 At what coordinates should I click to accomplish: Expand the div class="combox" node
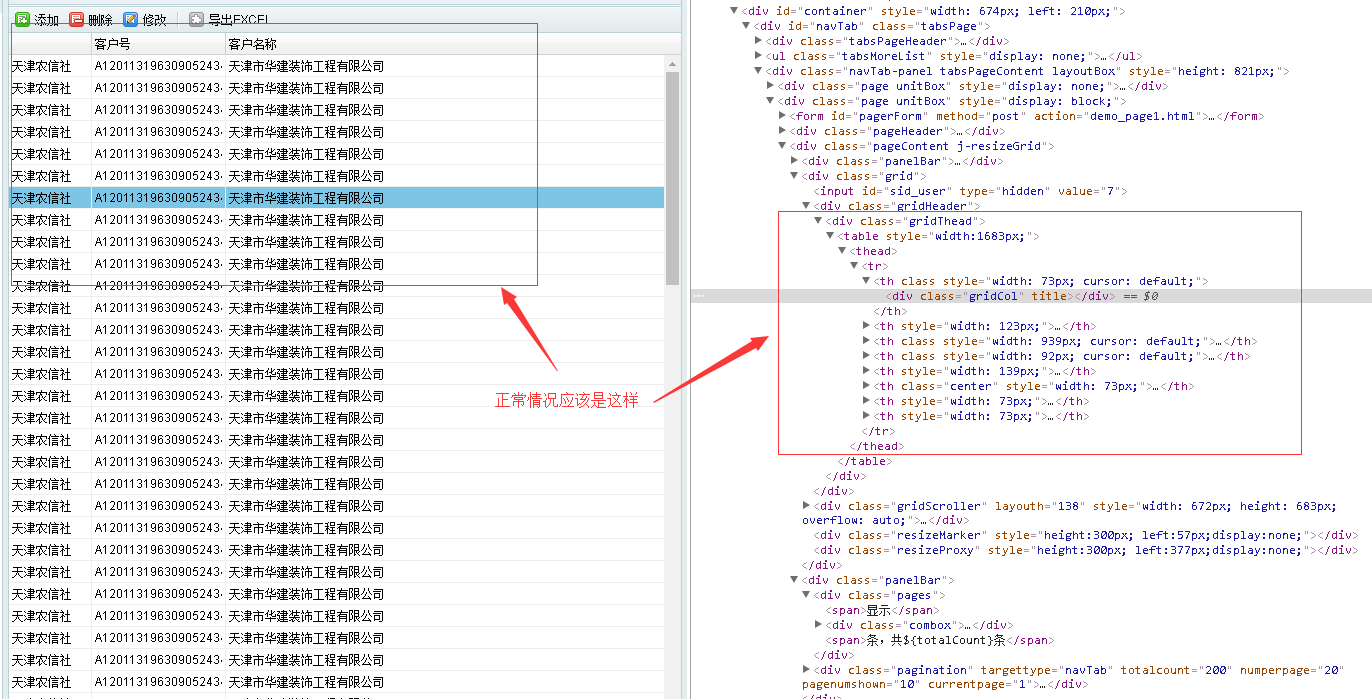point(818,625)
